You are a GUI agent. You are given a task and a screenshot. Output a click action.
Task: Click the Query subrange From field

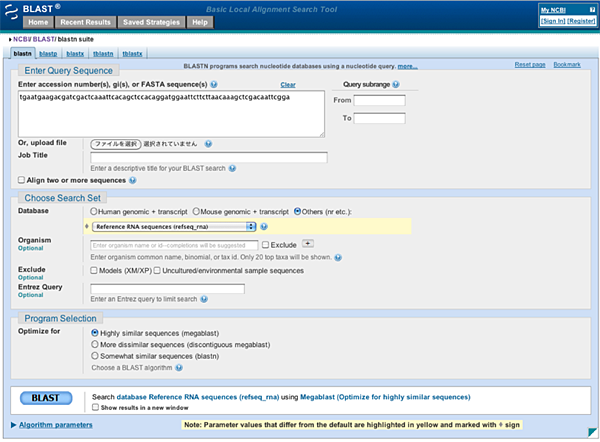click(x=379, y=100)
